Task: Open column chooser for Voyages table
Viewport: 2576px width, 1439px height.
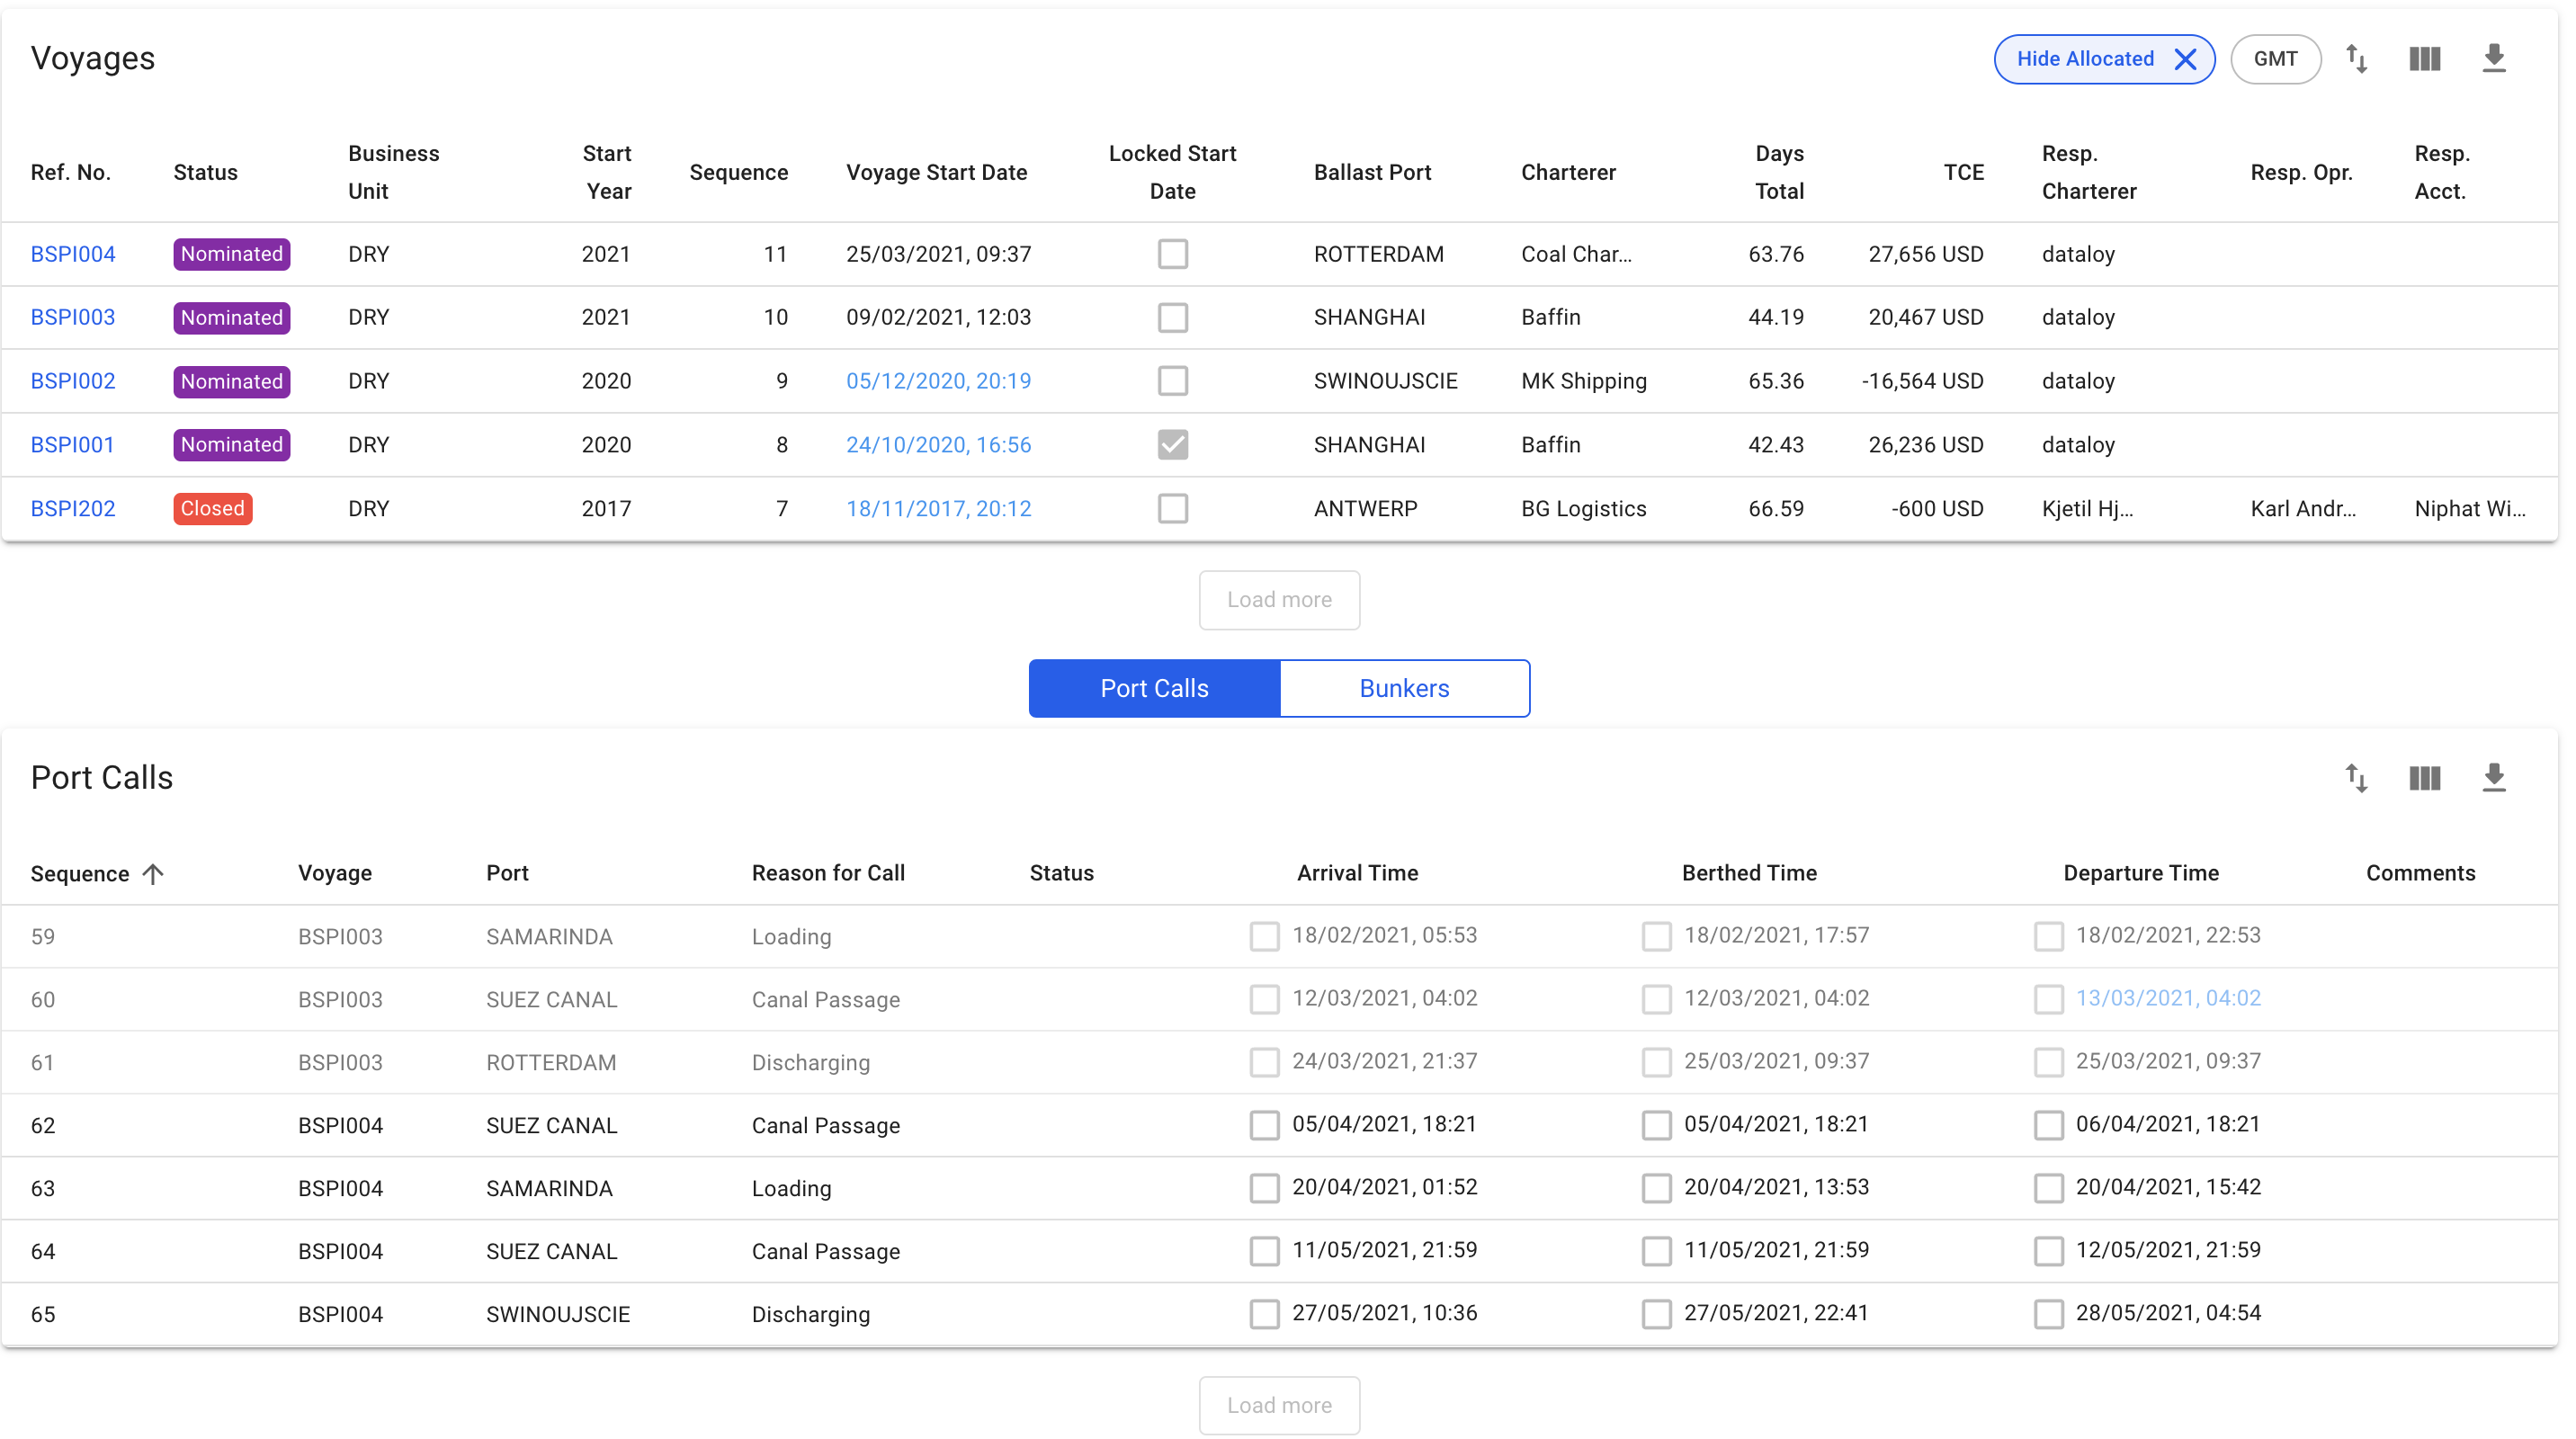Action: 2425,59
